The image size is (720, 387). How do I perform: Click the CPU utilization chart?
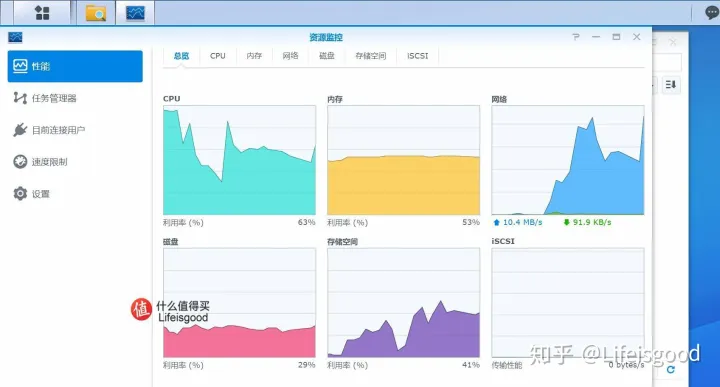[x=239, y=160]
